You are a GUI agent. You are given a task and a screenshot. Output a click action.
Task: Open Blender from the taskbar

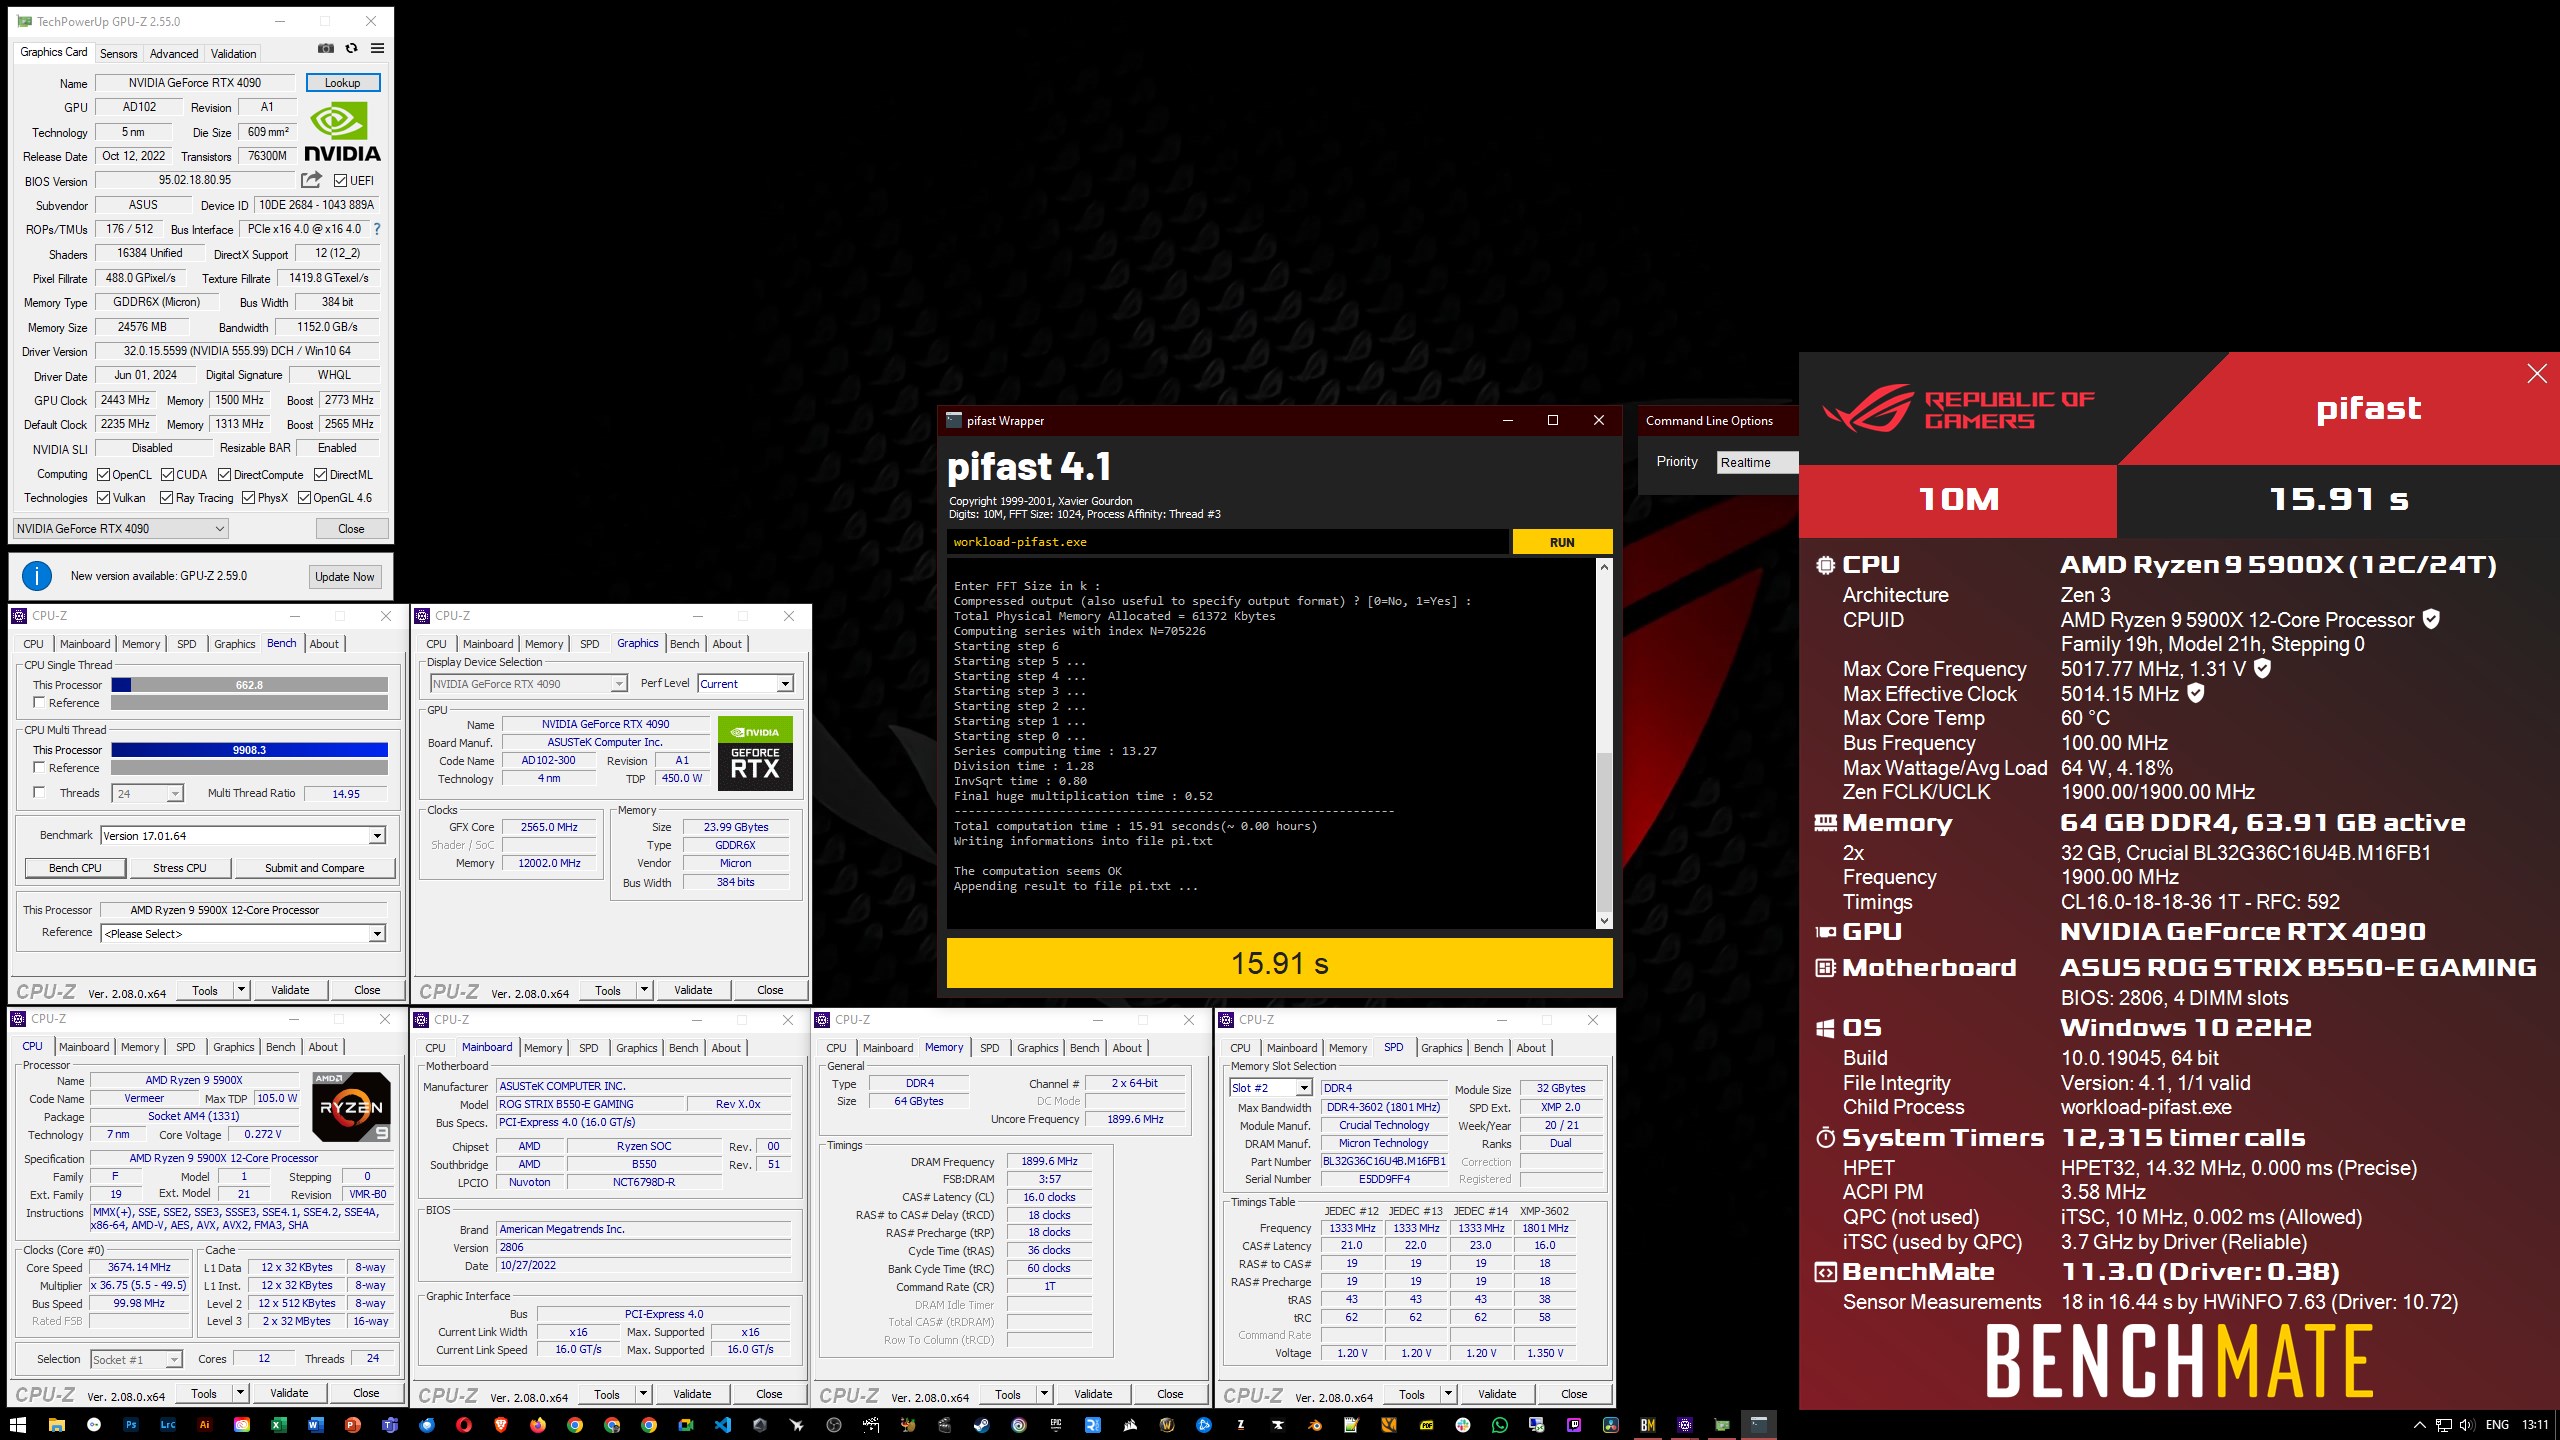click(1314, 1425)
